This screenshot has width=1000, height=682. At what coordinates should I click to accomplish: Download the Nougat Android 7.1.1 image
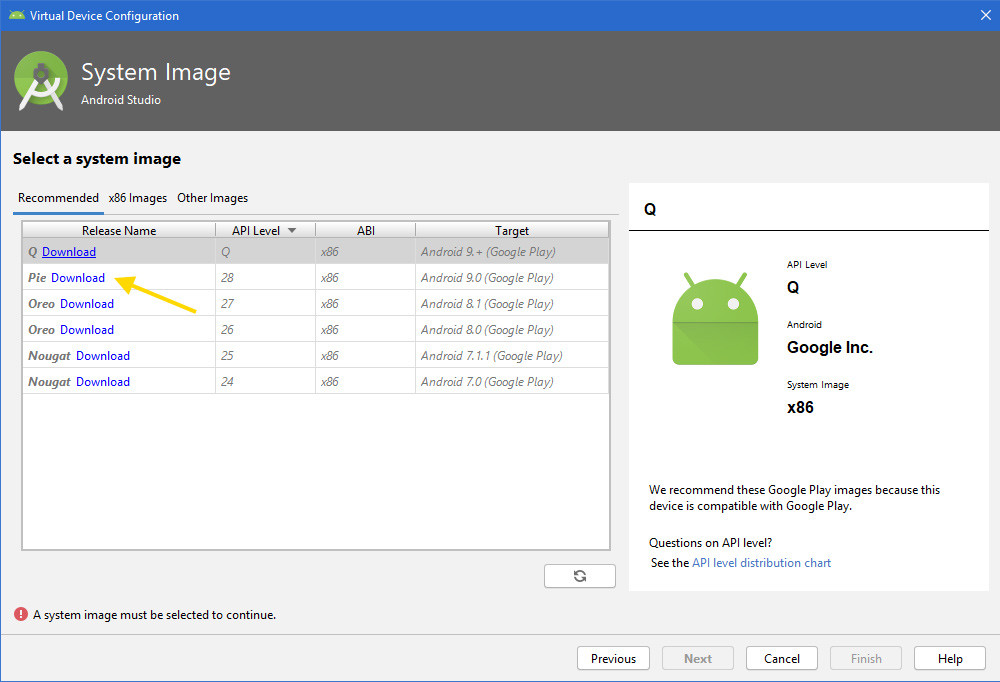click(x=103, y=355)
